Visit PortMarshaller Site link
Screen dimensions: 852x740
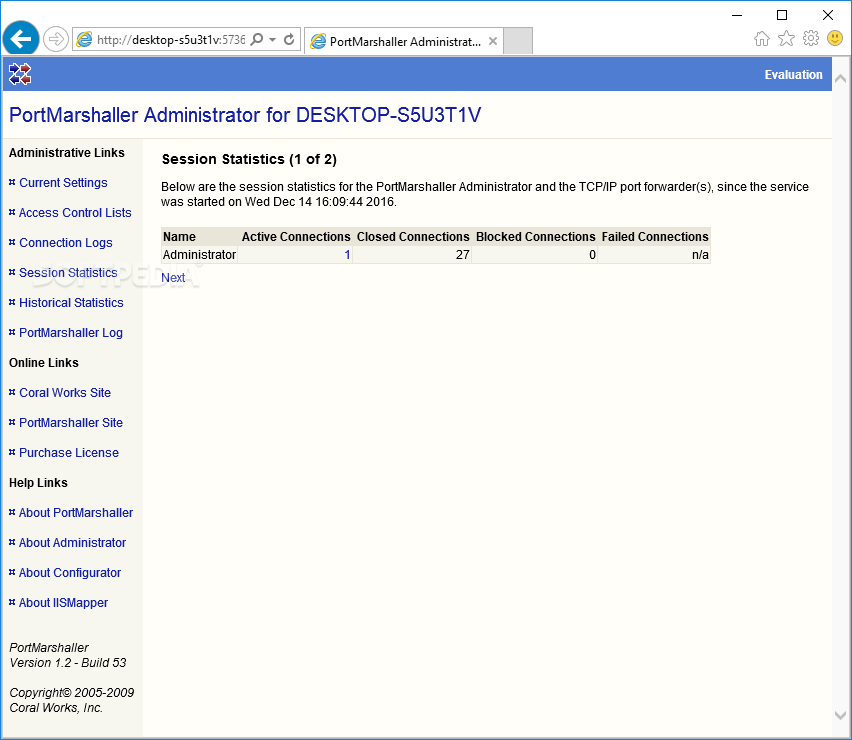[x=71, y=422]
